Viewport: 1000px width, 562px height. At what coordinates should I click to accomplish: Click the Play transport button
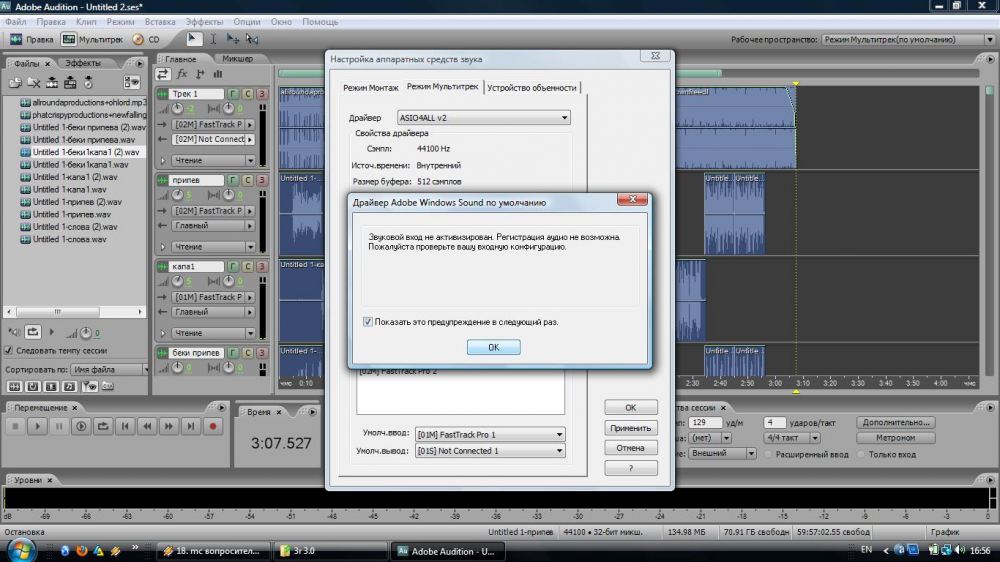37,426
